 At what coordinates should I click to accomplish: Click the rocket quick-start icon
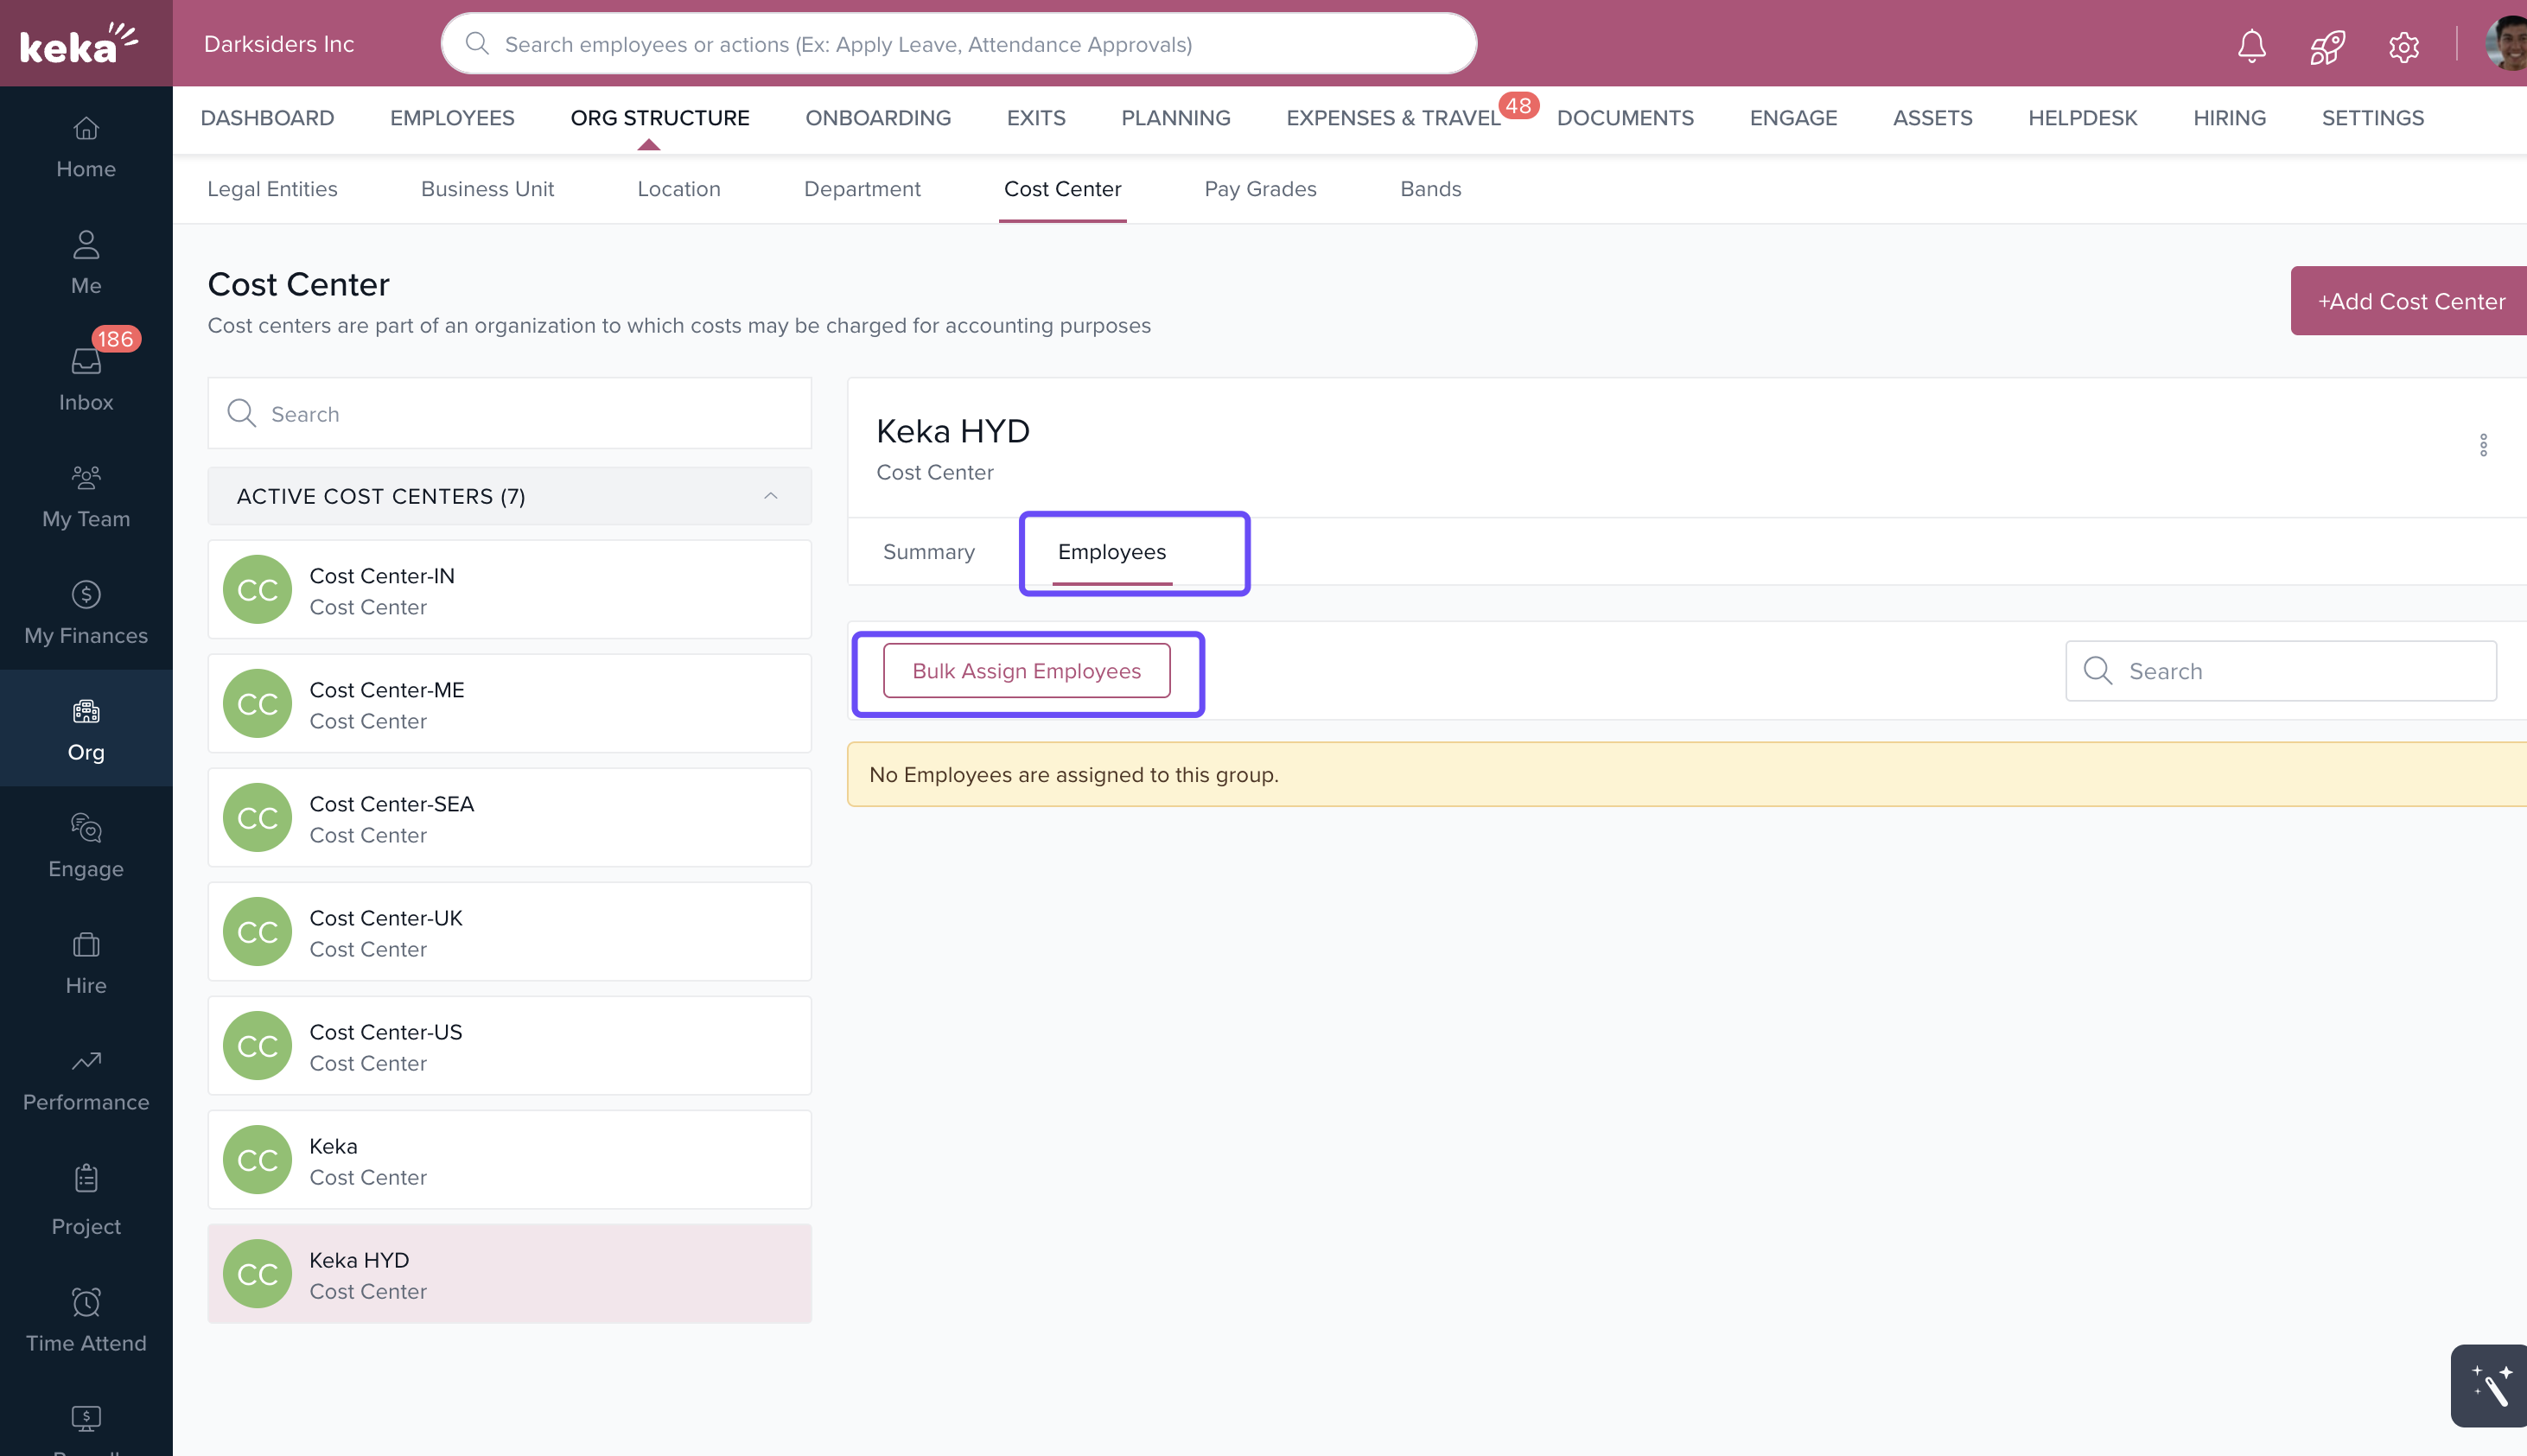pyautogui.click(x=2327, y=46)
